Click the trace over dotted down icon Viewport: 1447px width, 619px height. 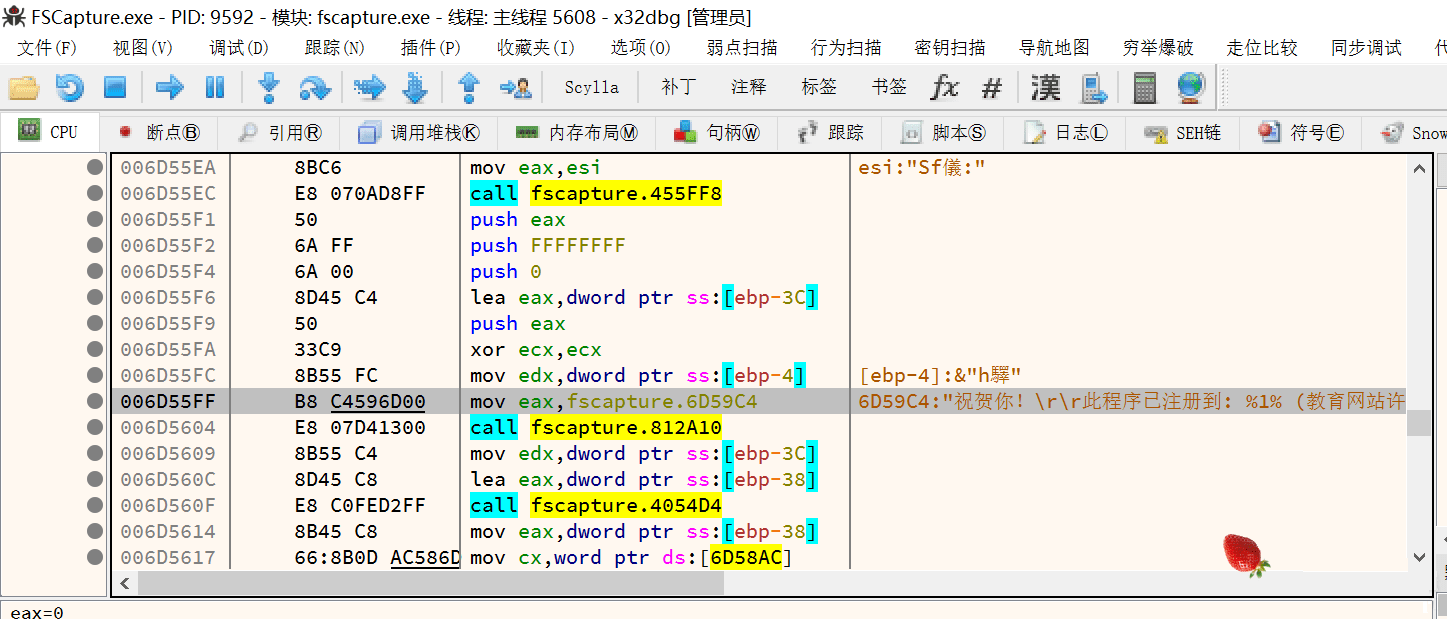(x=415, y=88)
